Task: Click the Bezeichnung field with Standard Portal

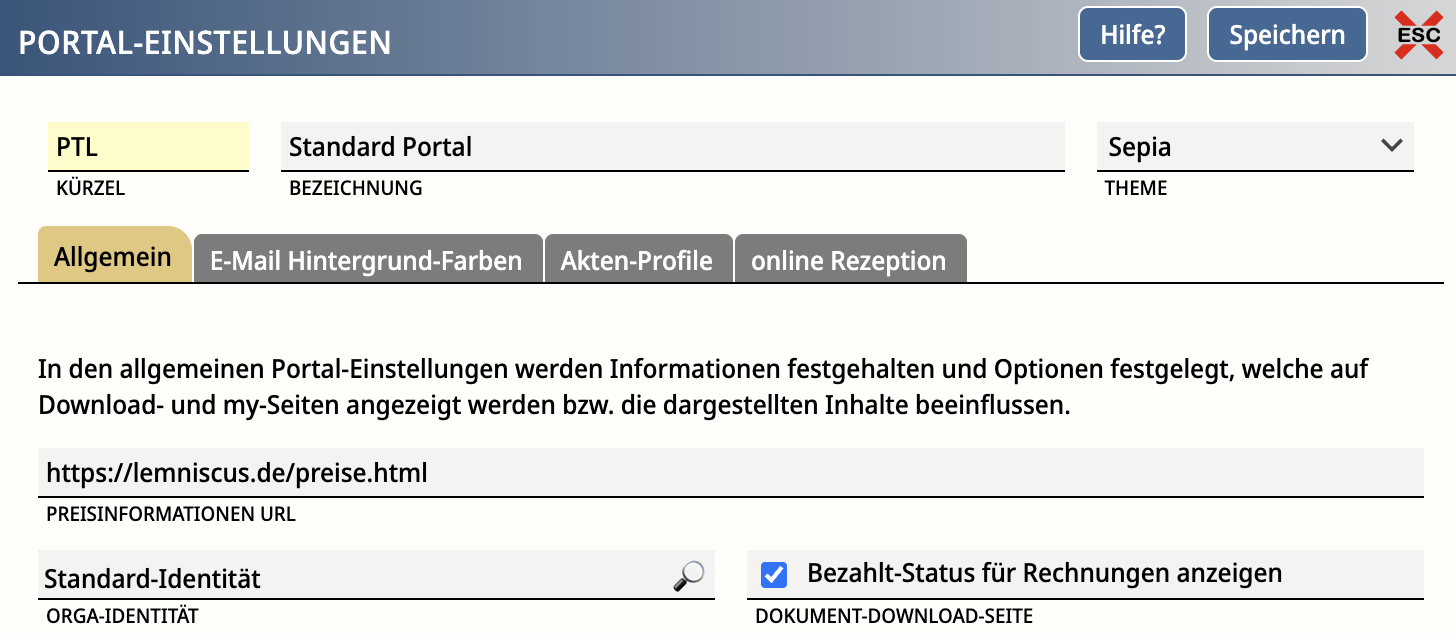Action: click(673, 147)
